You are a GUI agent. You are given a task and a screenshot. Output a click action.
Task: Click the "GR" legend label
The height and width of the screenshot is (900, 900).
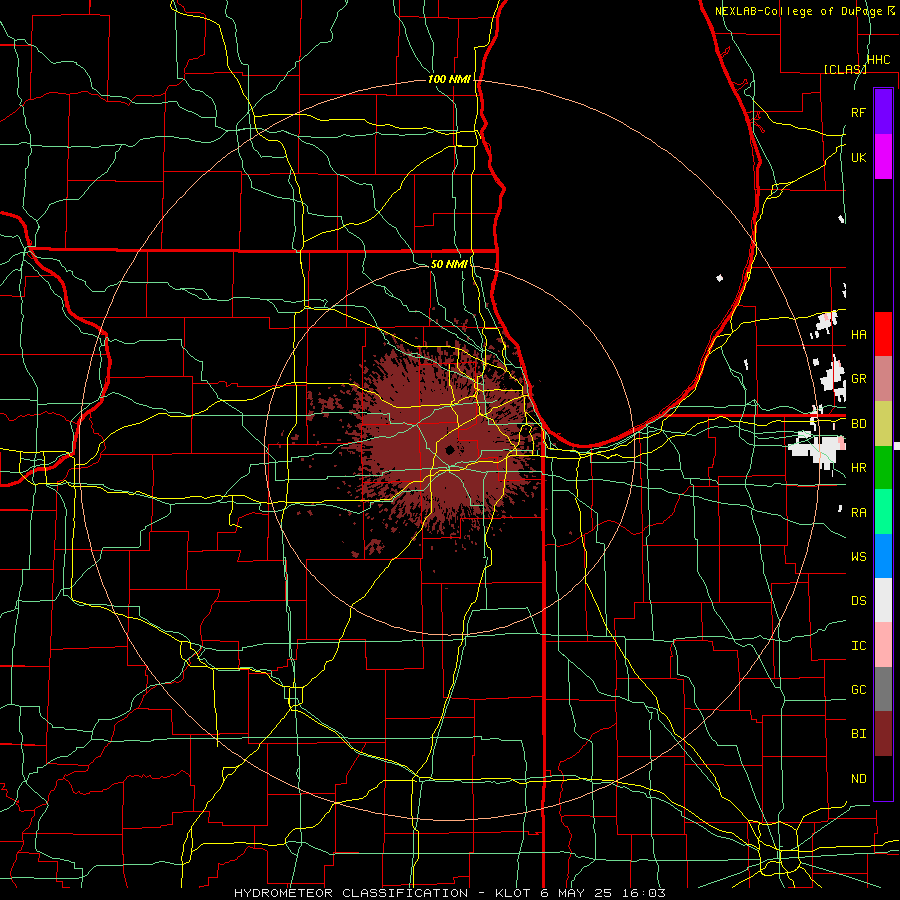coord(858,379)
